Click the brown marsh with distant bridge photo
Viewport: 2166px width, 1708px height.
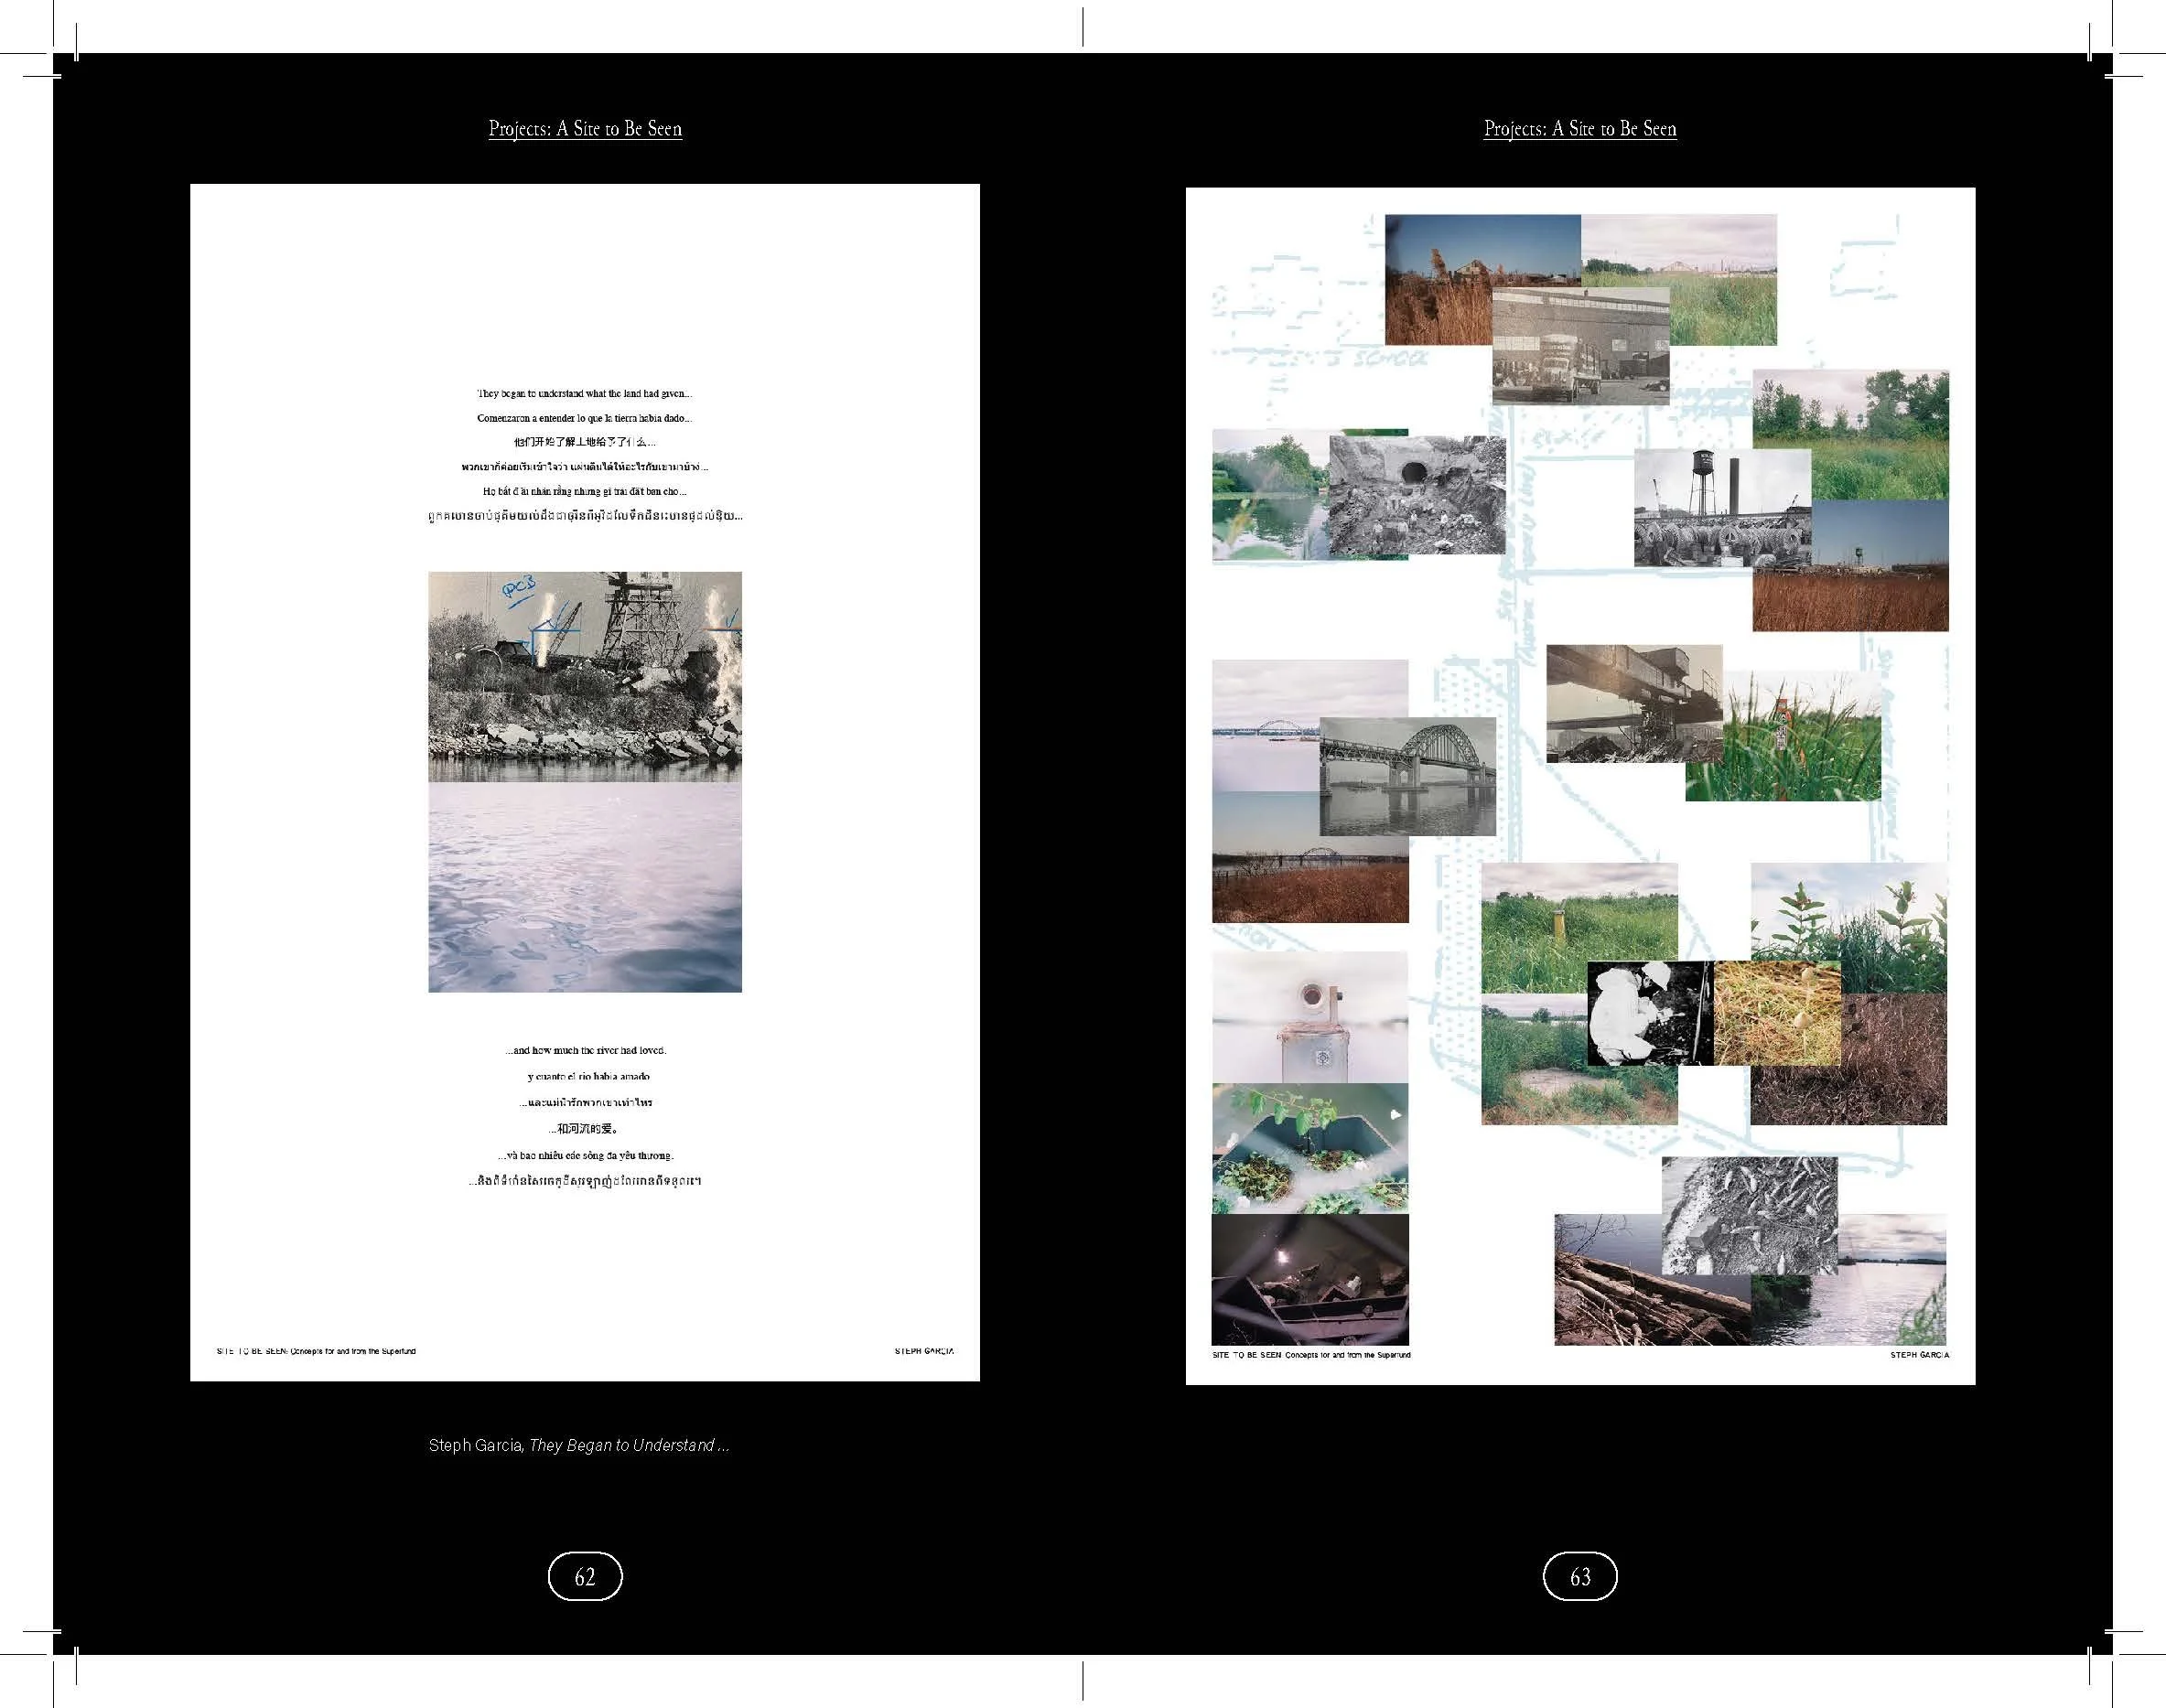pos(1310,857)
